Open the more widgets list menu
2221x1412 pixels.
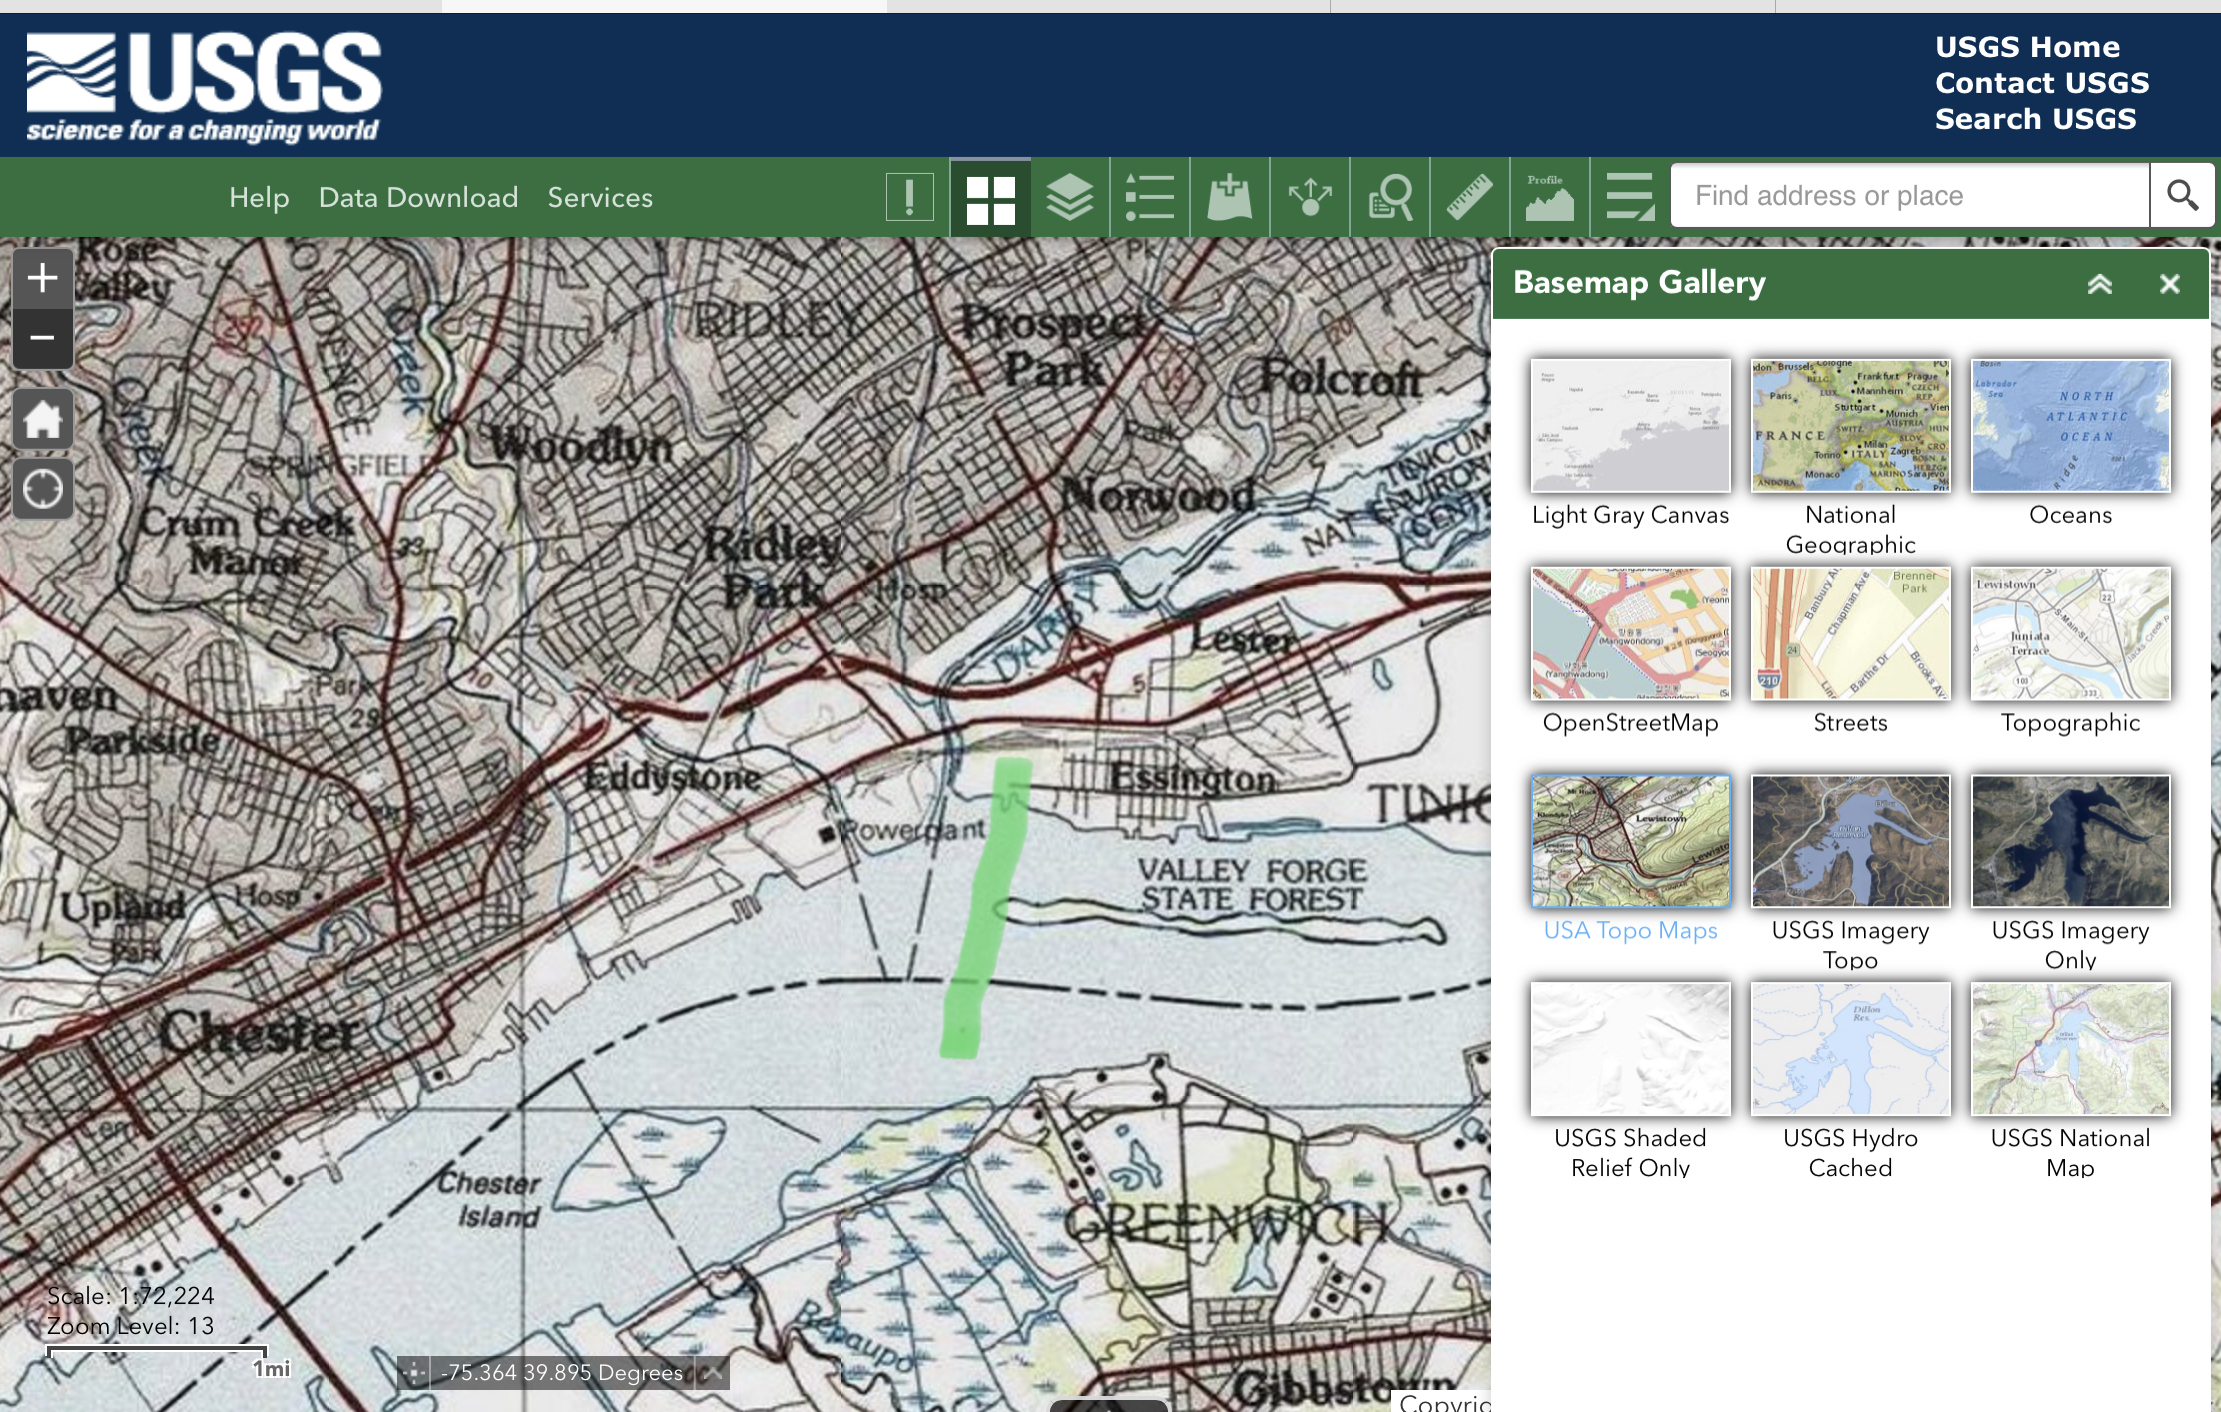click(x=1629, y=197)
